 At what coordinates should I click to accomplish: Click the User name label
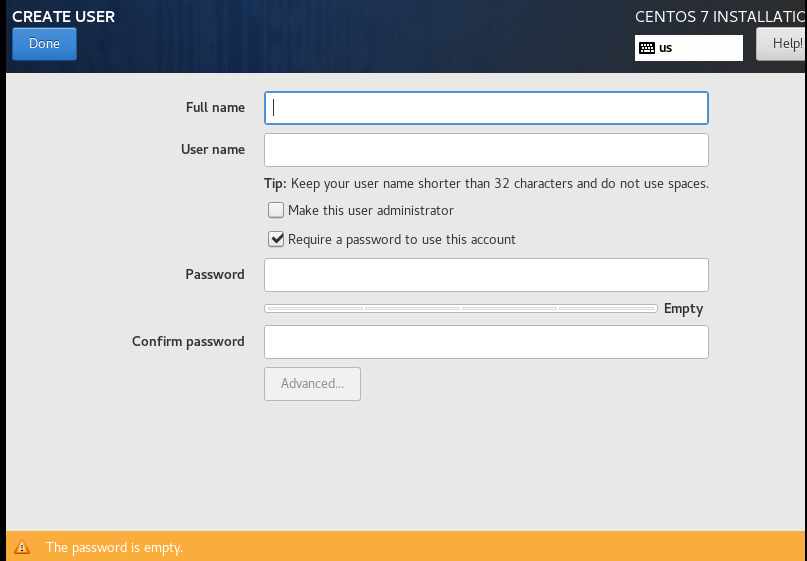(x=213, y=149)
